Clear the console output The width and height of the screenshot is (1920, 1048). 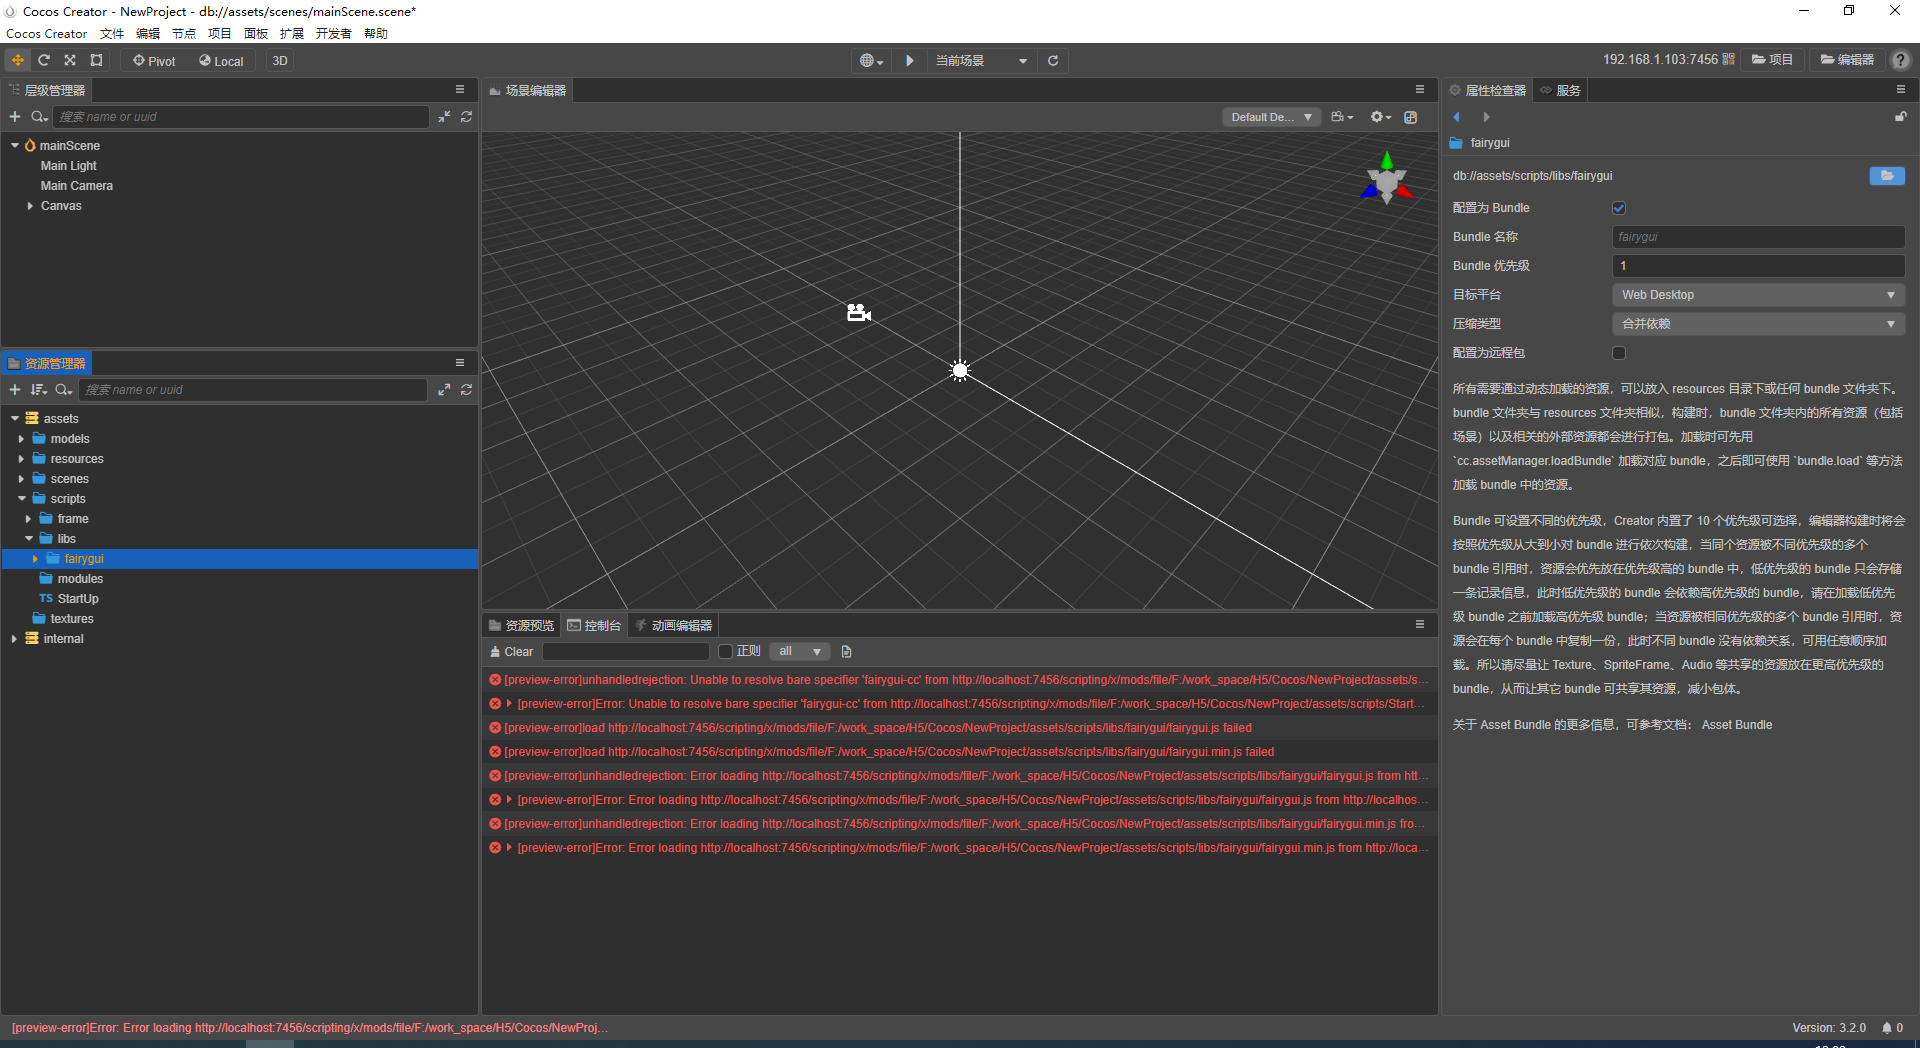click(511, 652)
